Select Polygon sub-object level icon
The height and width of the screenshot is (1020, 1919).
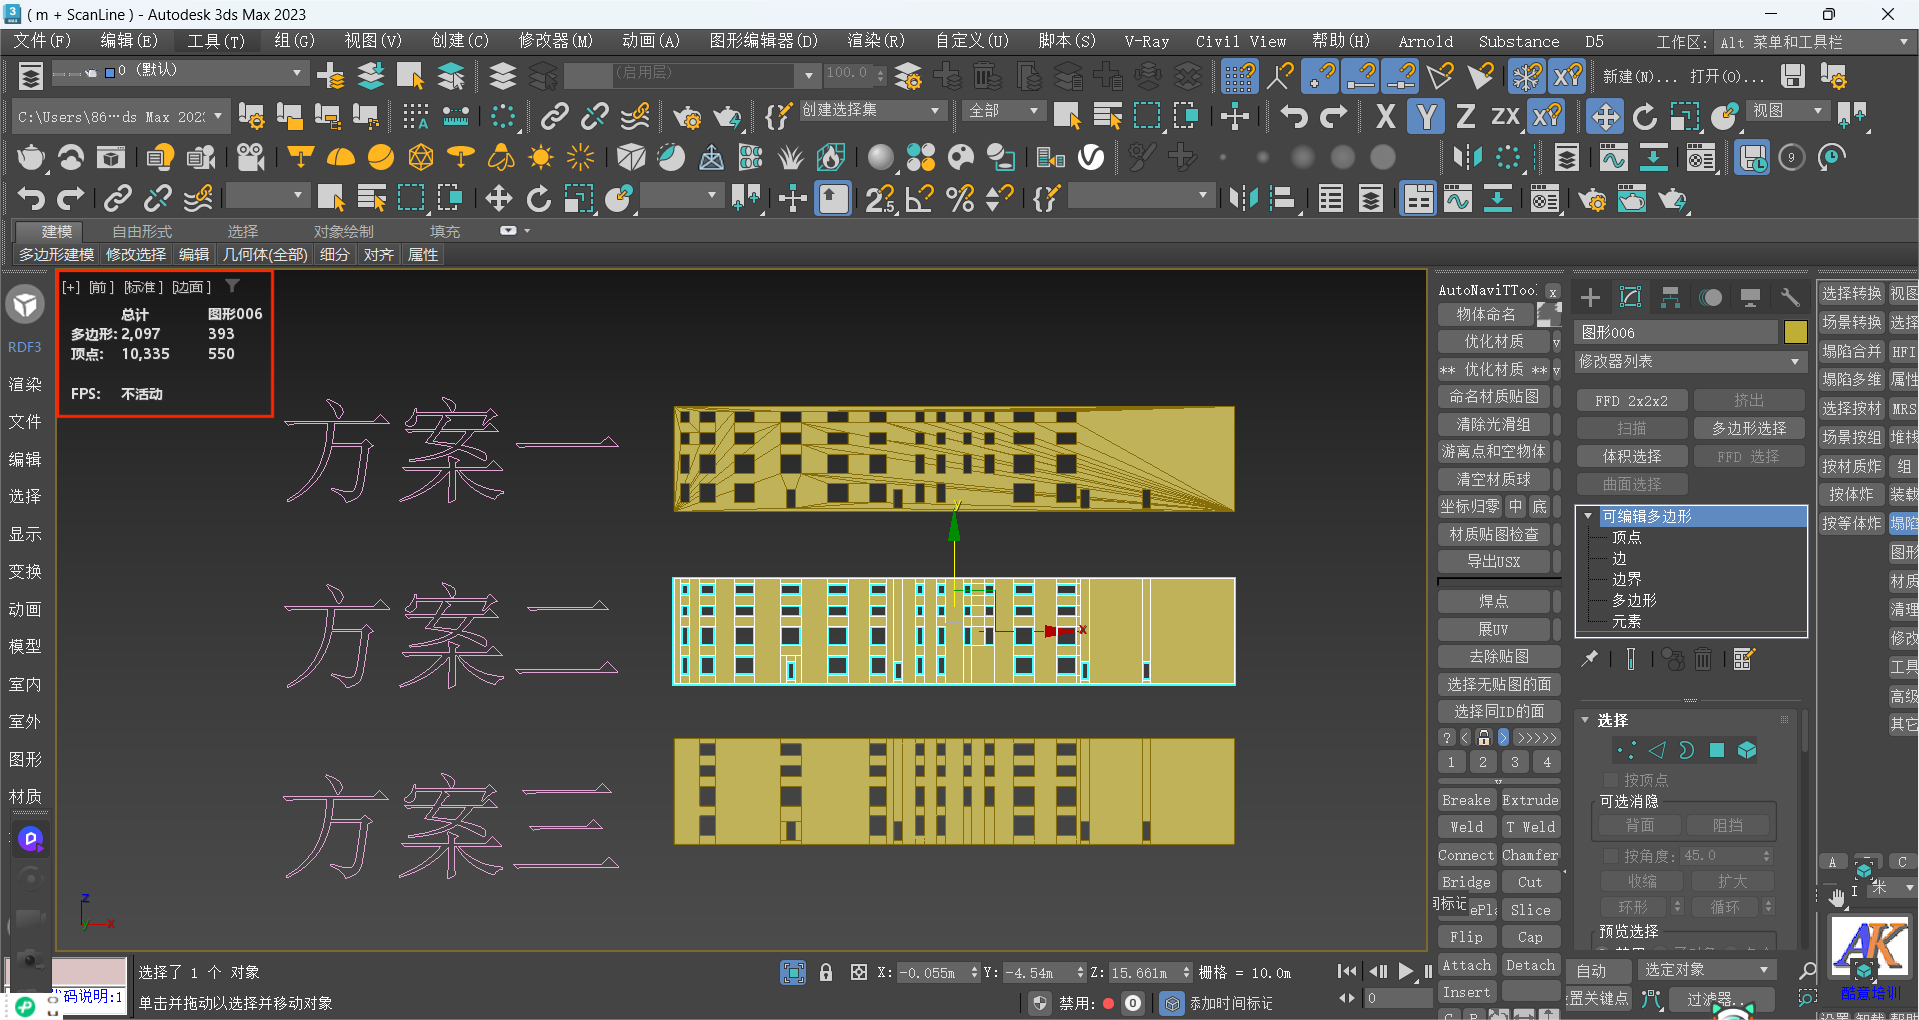click(x=1717, y=750)
